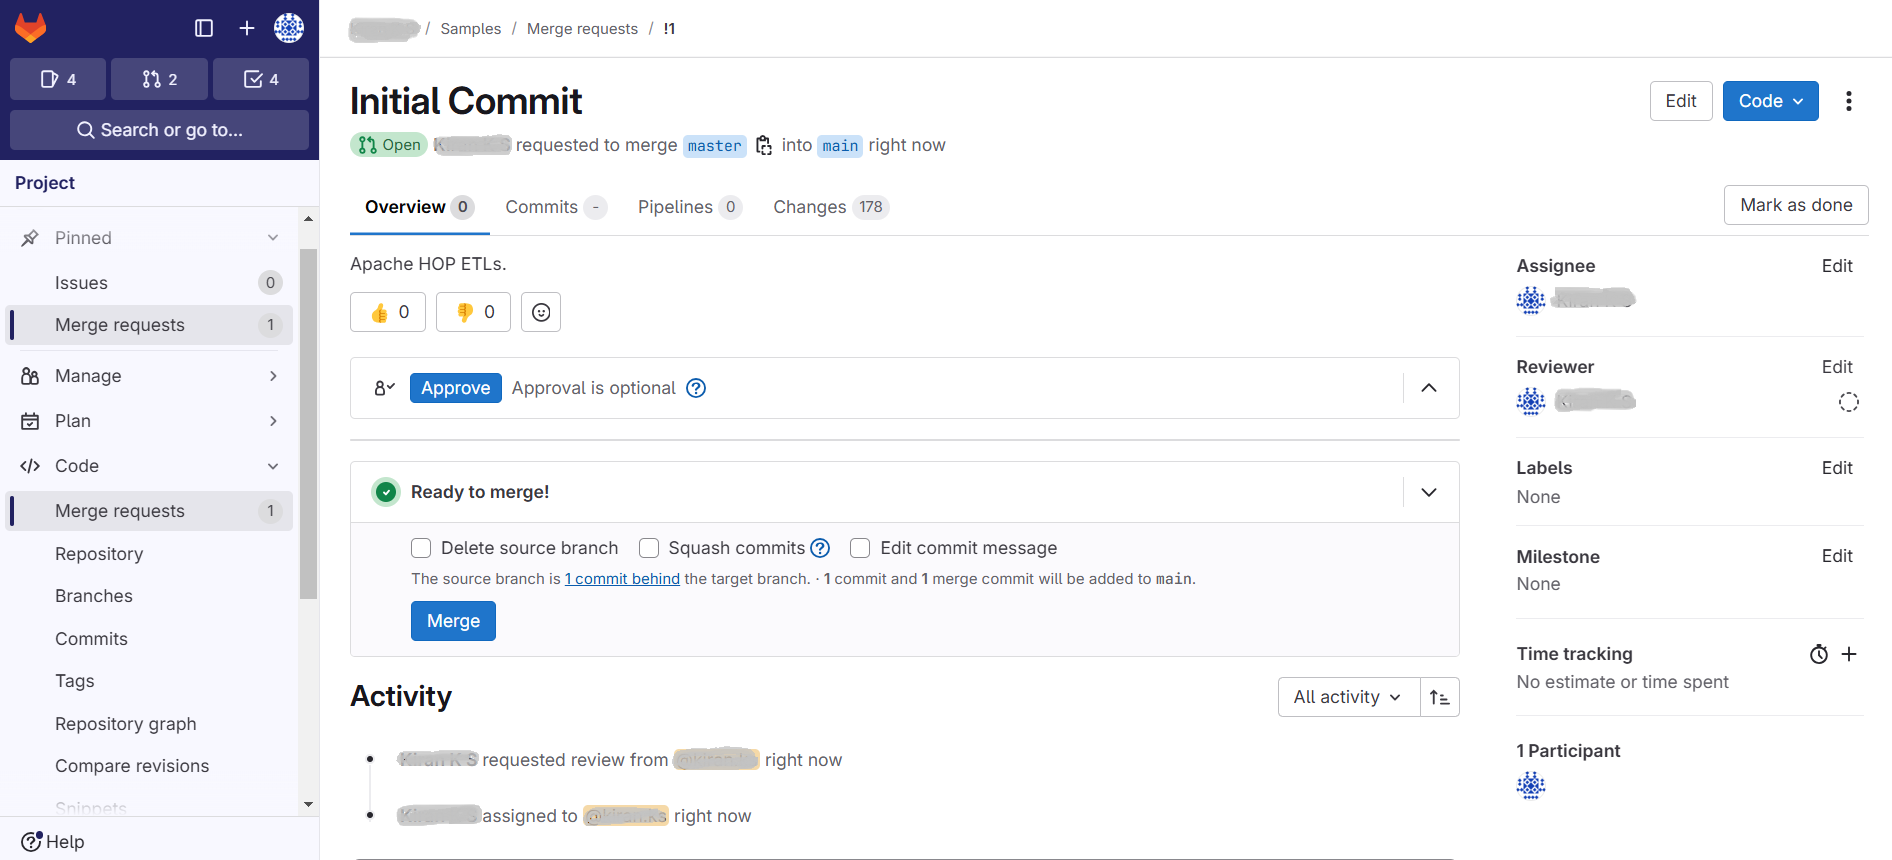Click the plus create new icon

click(247, 28)
